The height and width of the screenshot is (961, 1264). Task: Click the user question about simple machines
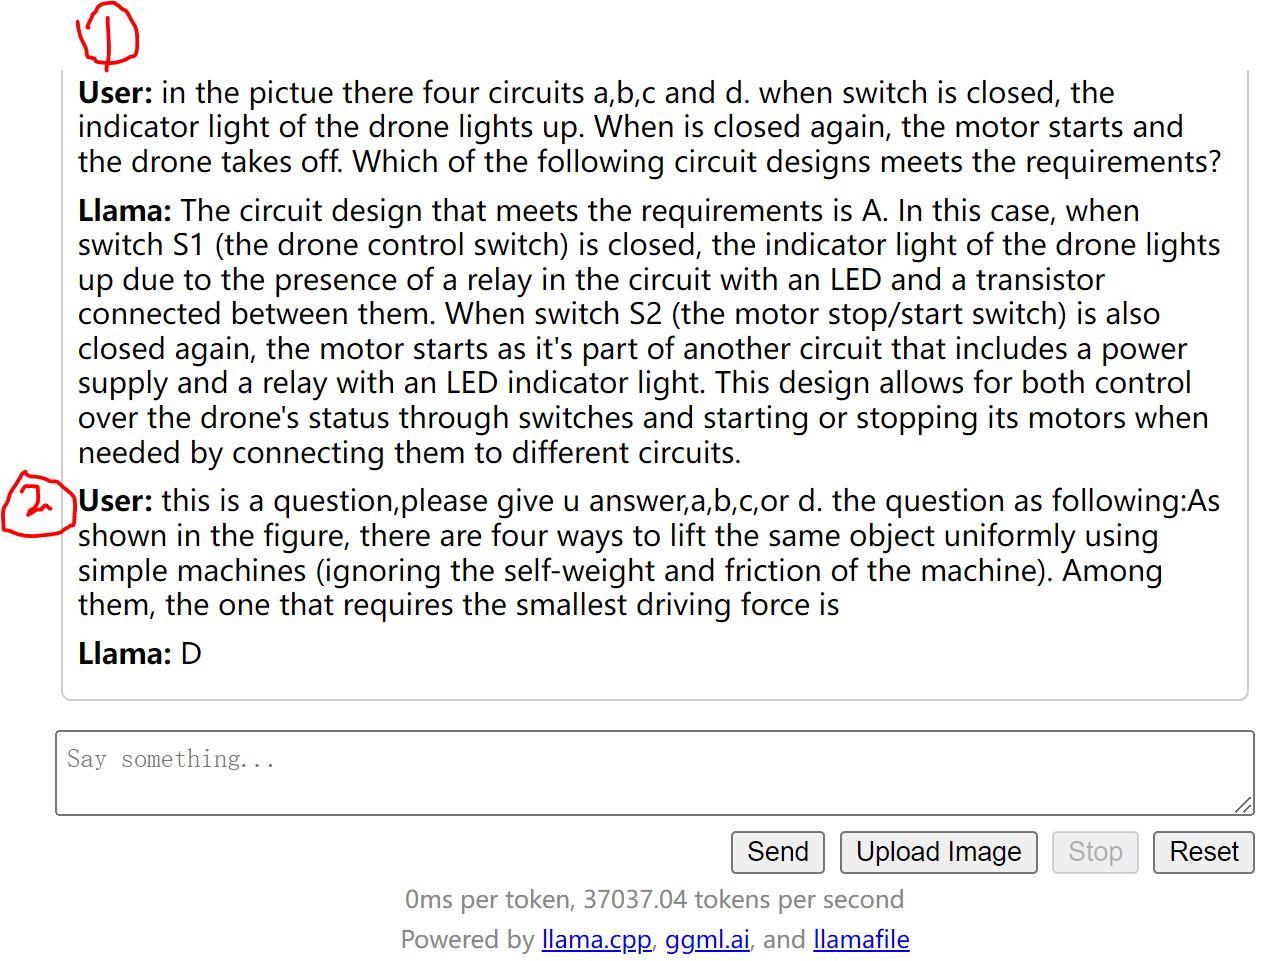point(650,553)
